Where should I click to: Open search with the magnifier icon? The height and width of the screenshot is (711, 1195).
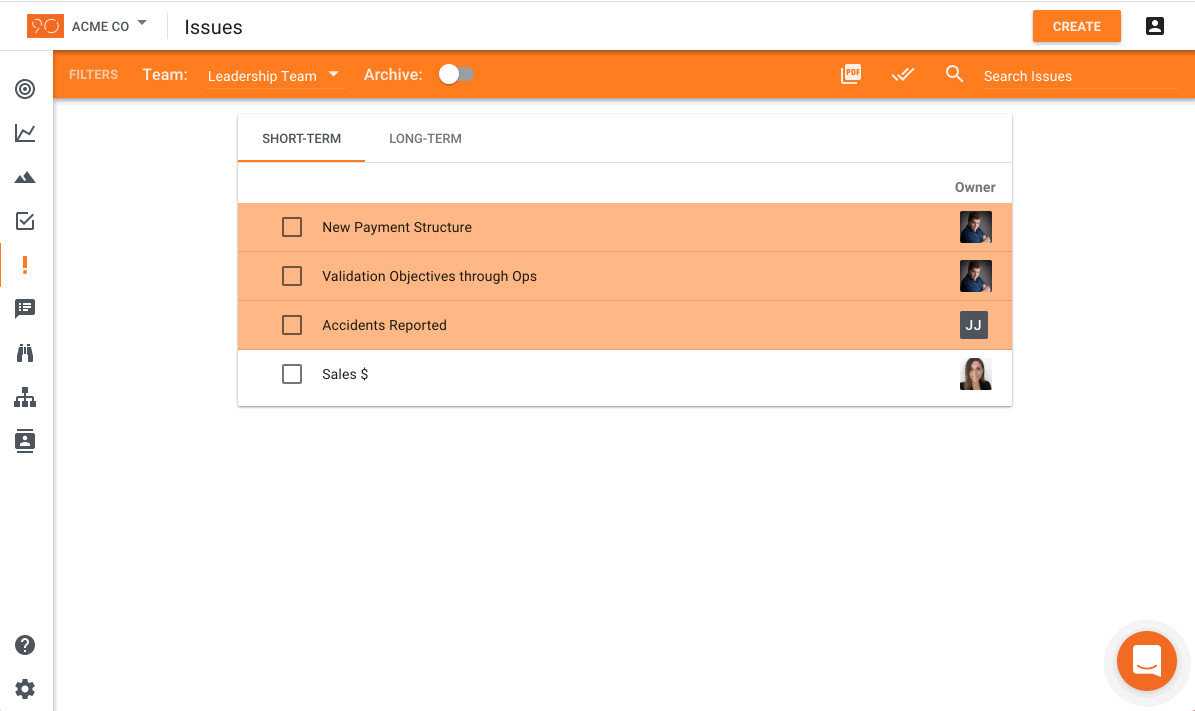point(954,74)
